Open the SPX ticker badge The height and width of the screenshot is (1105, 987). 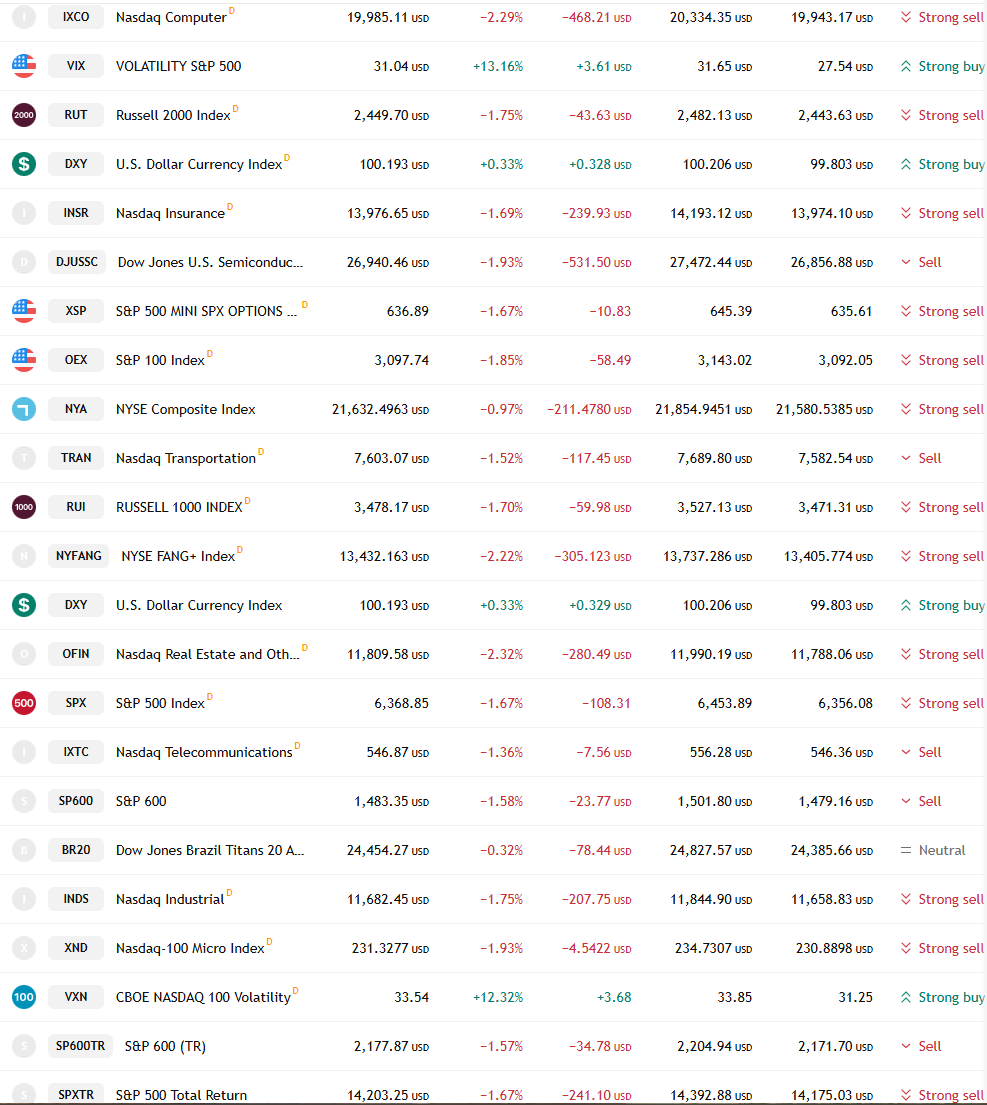(x=76, y=703)
